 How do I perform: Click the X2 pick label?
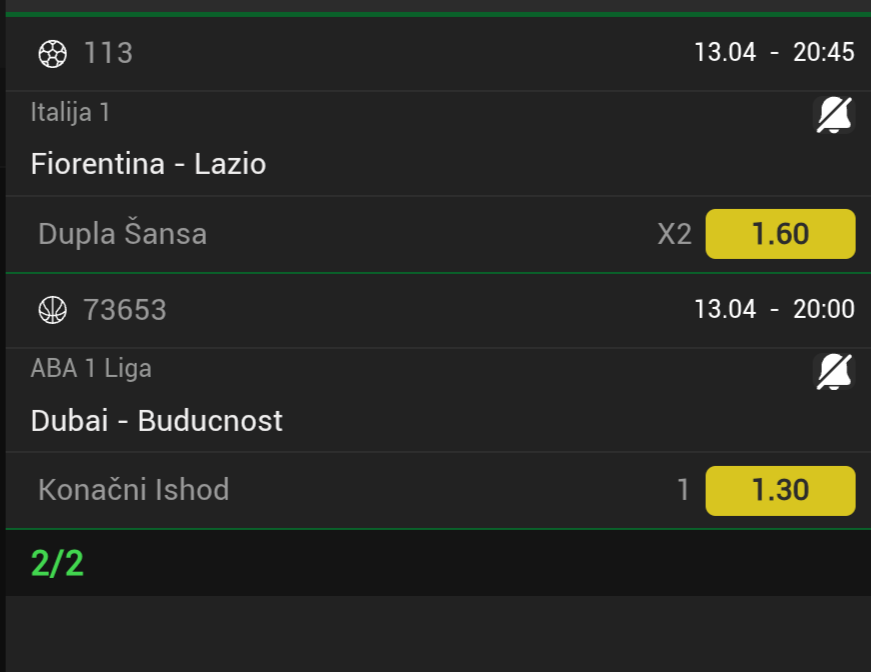point(674,234)
